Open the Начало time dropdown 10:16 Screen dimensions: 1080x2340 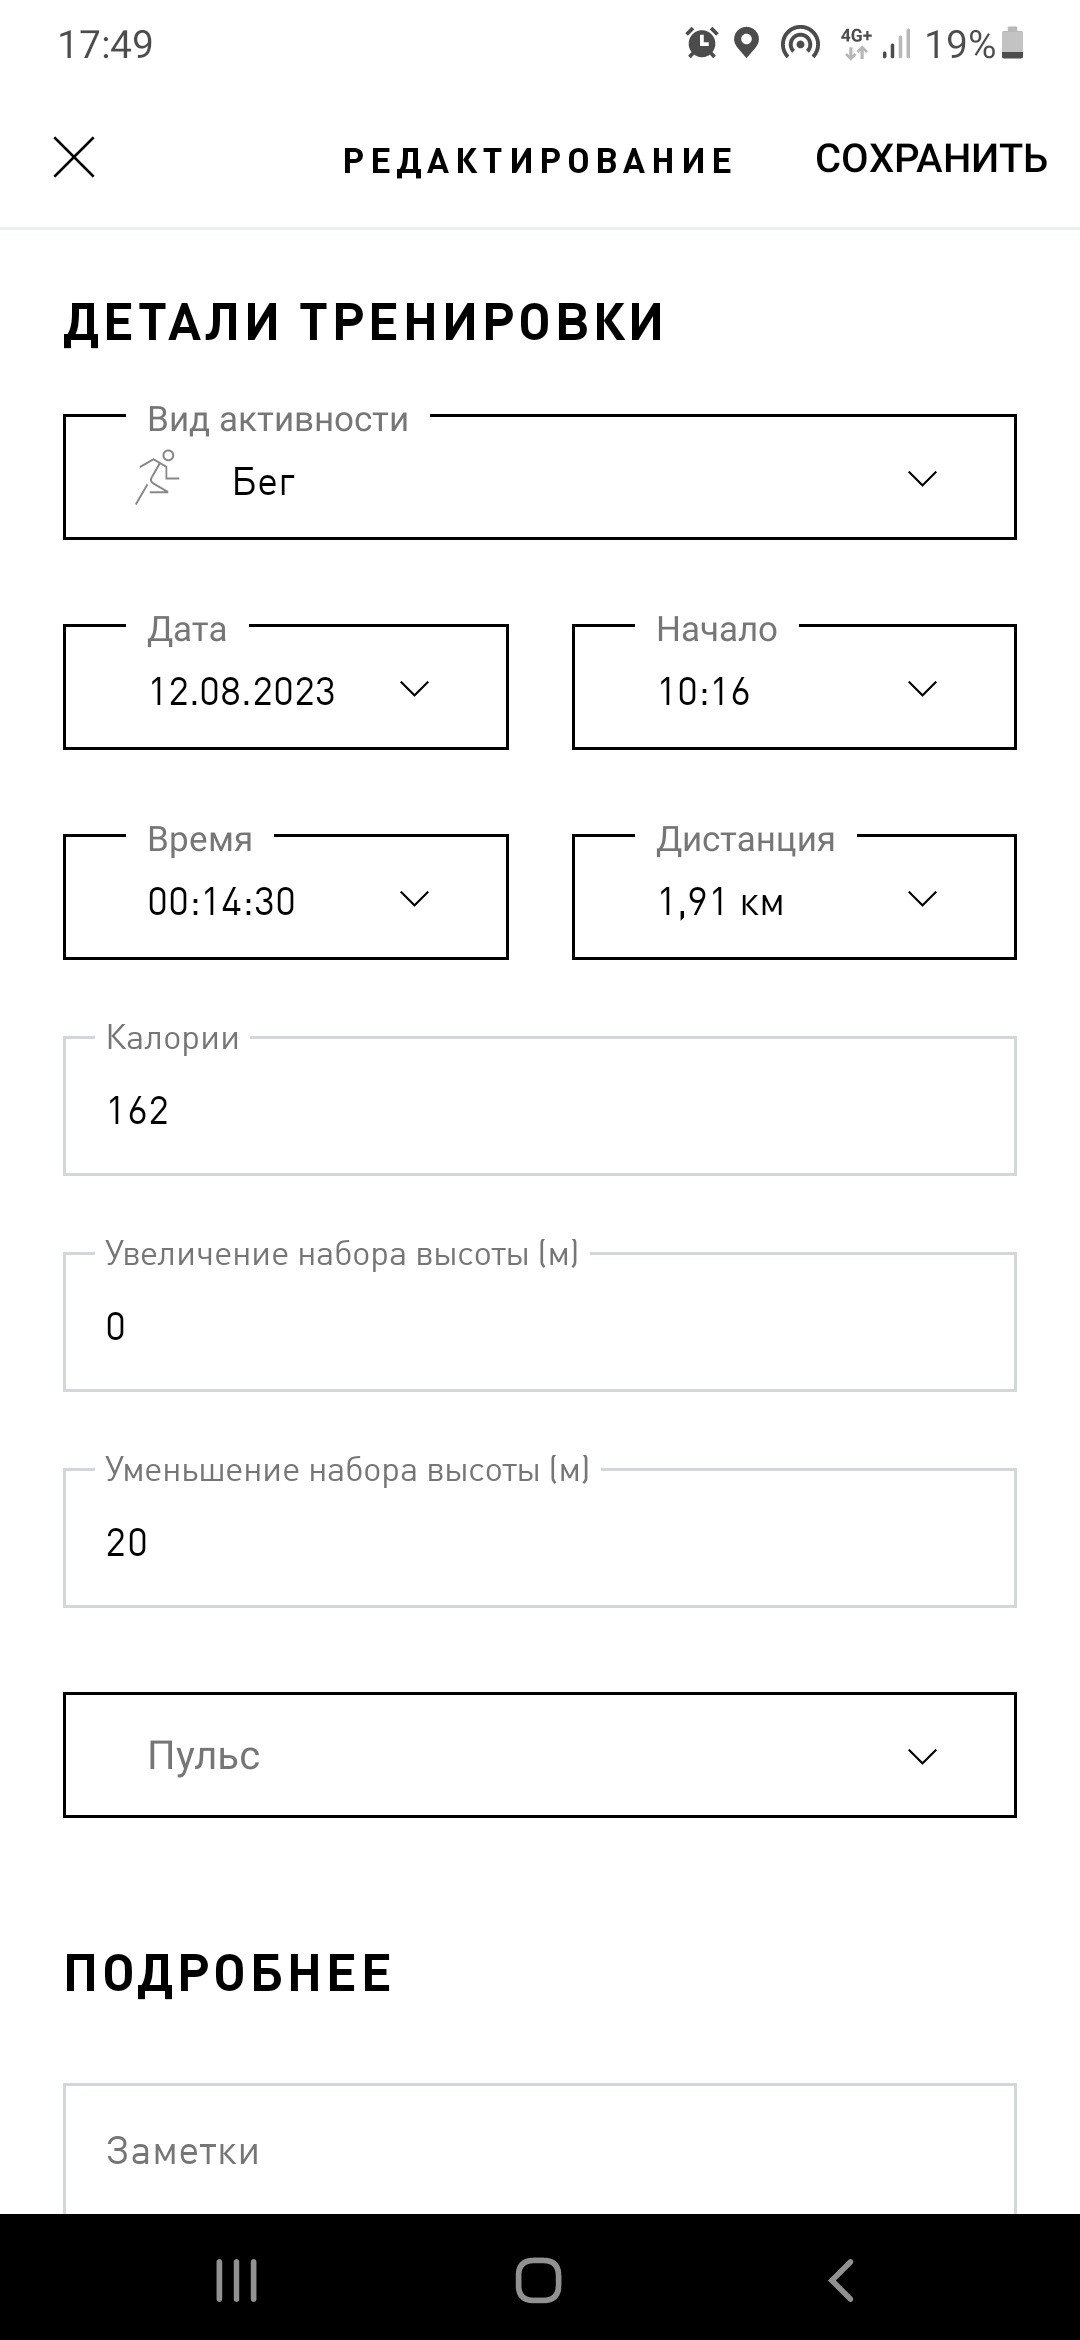794,687
